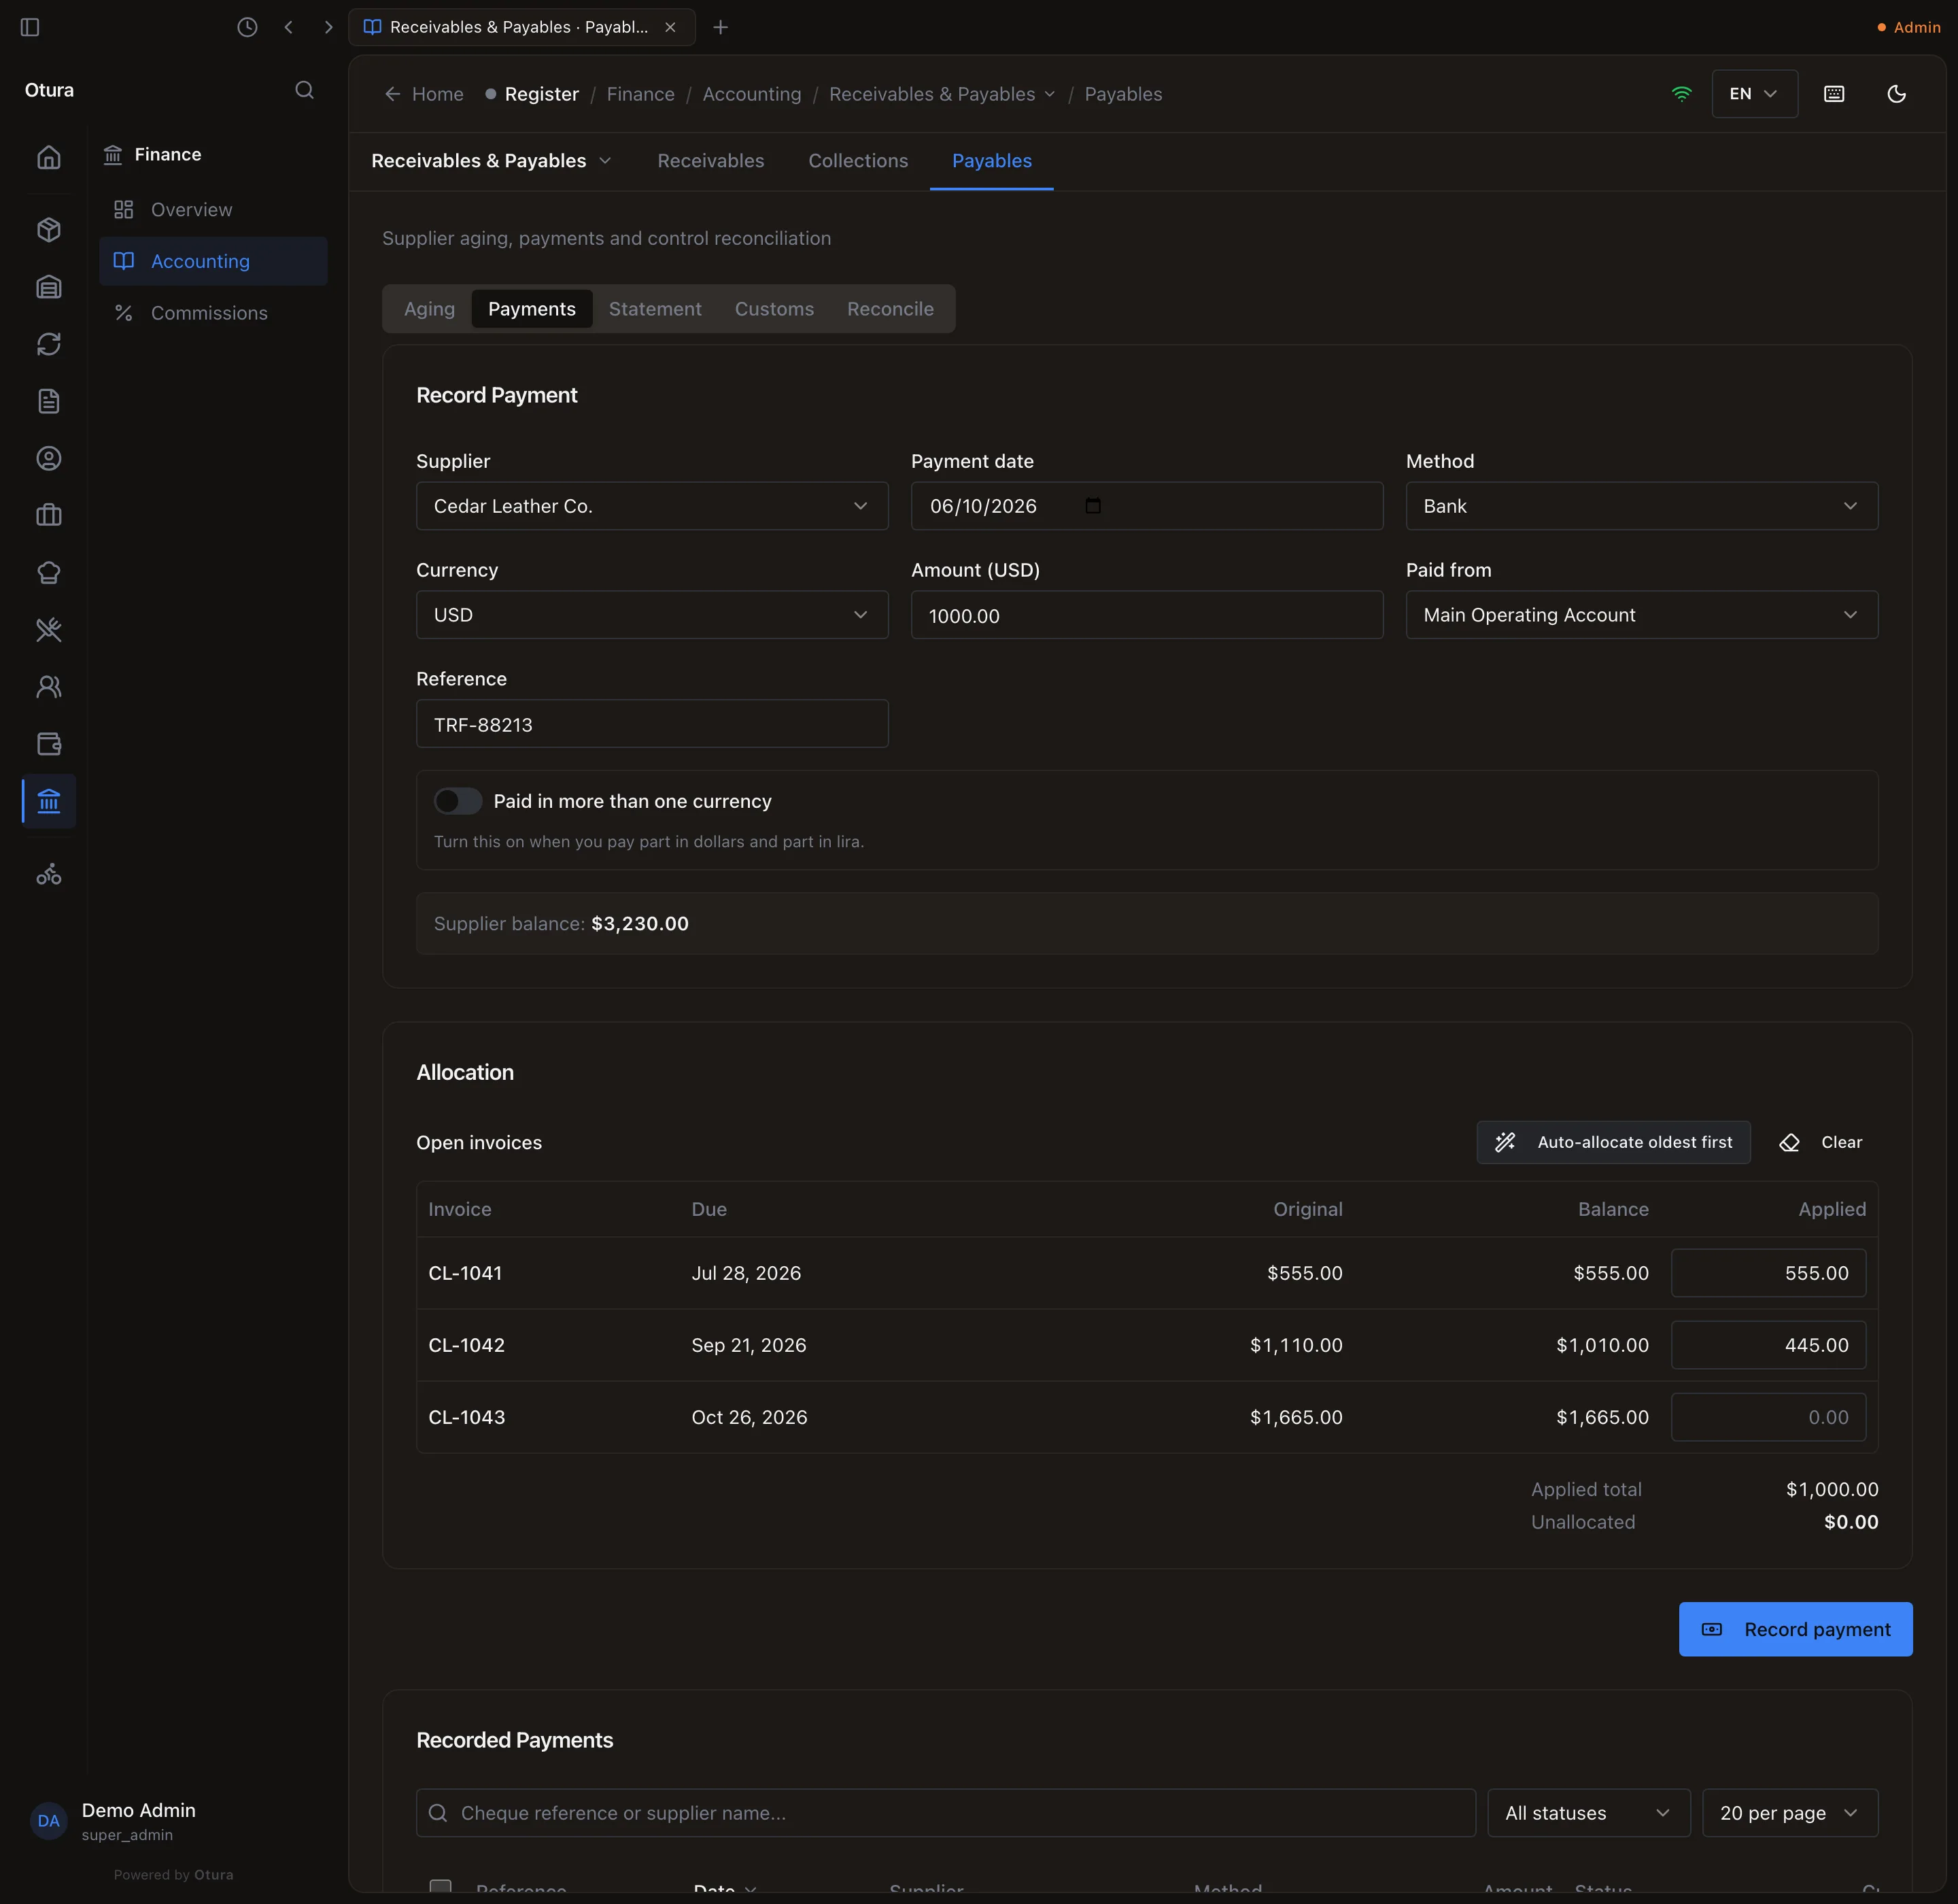Open the All statuses filter dropdown
The image size is (1958, 1904).
[x=1589, y=1813]
